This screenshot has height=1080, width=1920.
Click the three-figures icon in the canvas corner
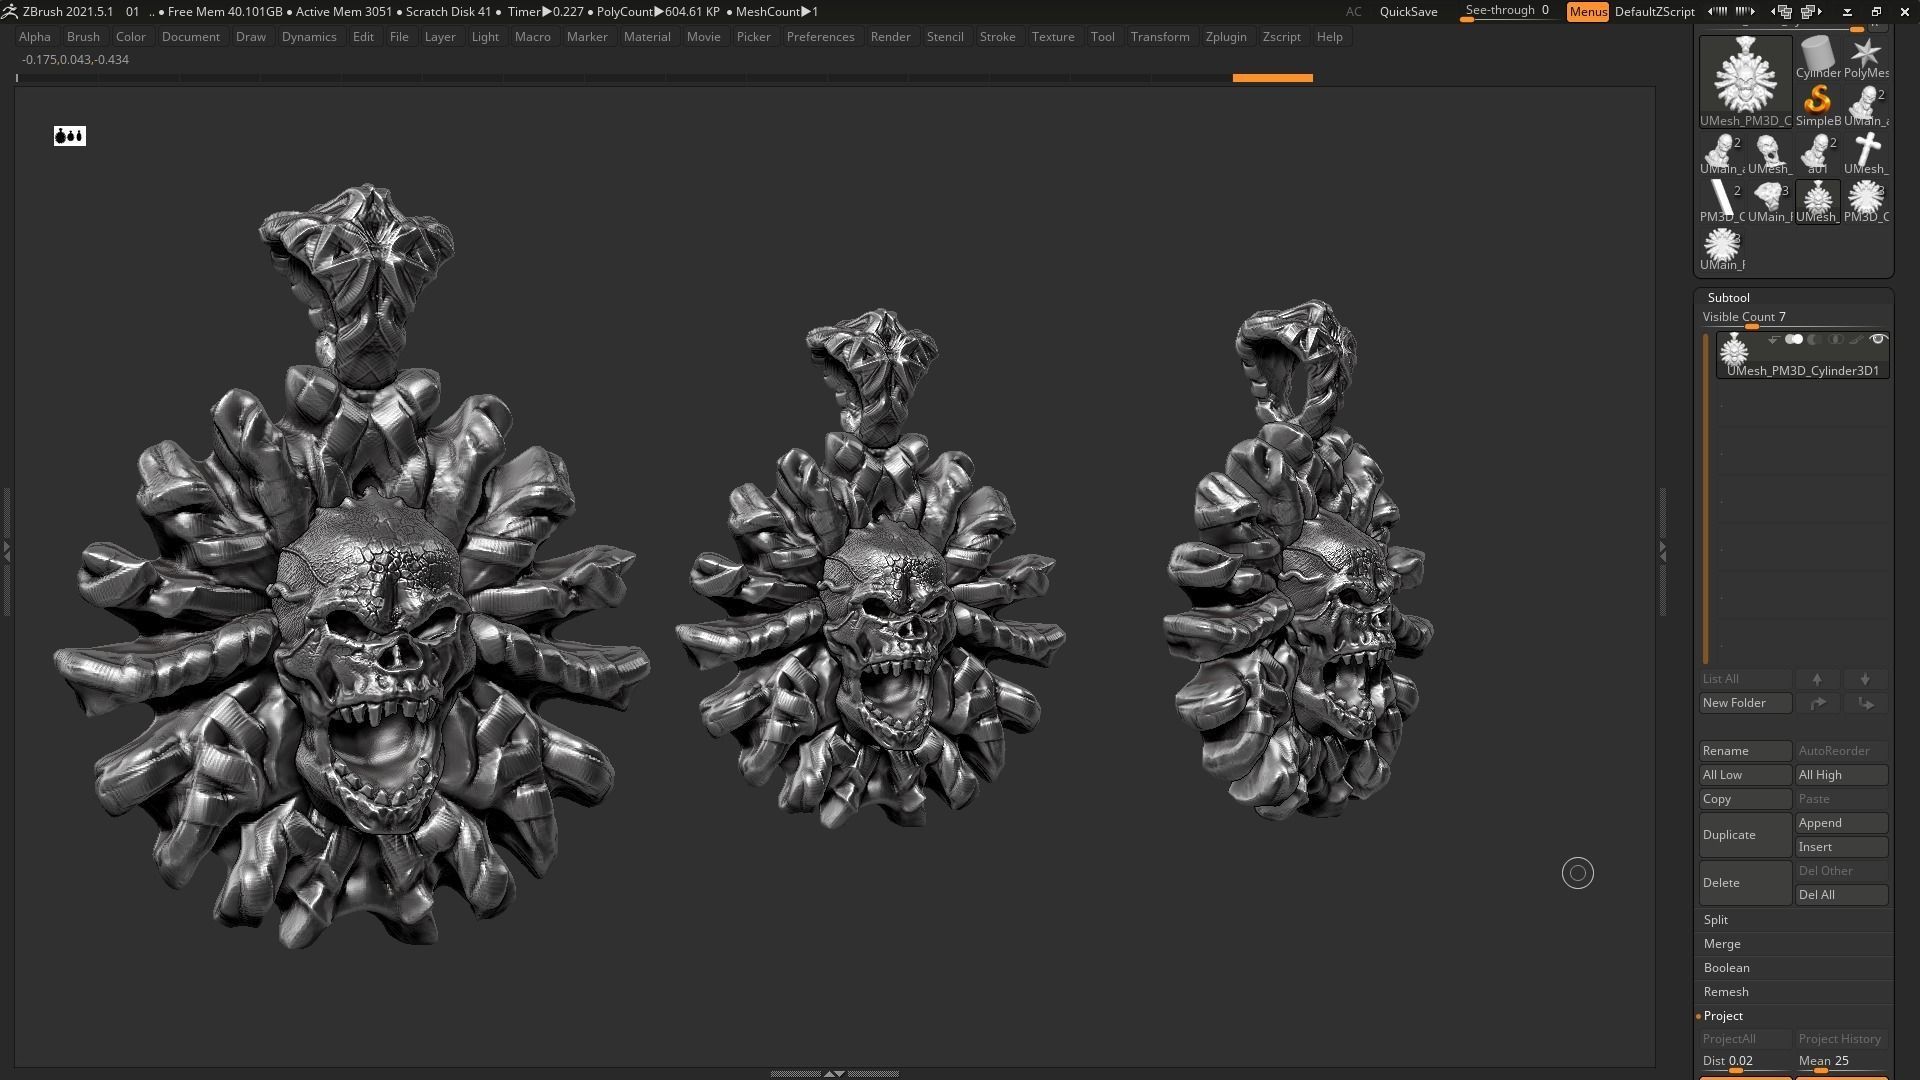pyautogui.click(x=70, y=136)
